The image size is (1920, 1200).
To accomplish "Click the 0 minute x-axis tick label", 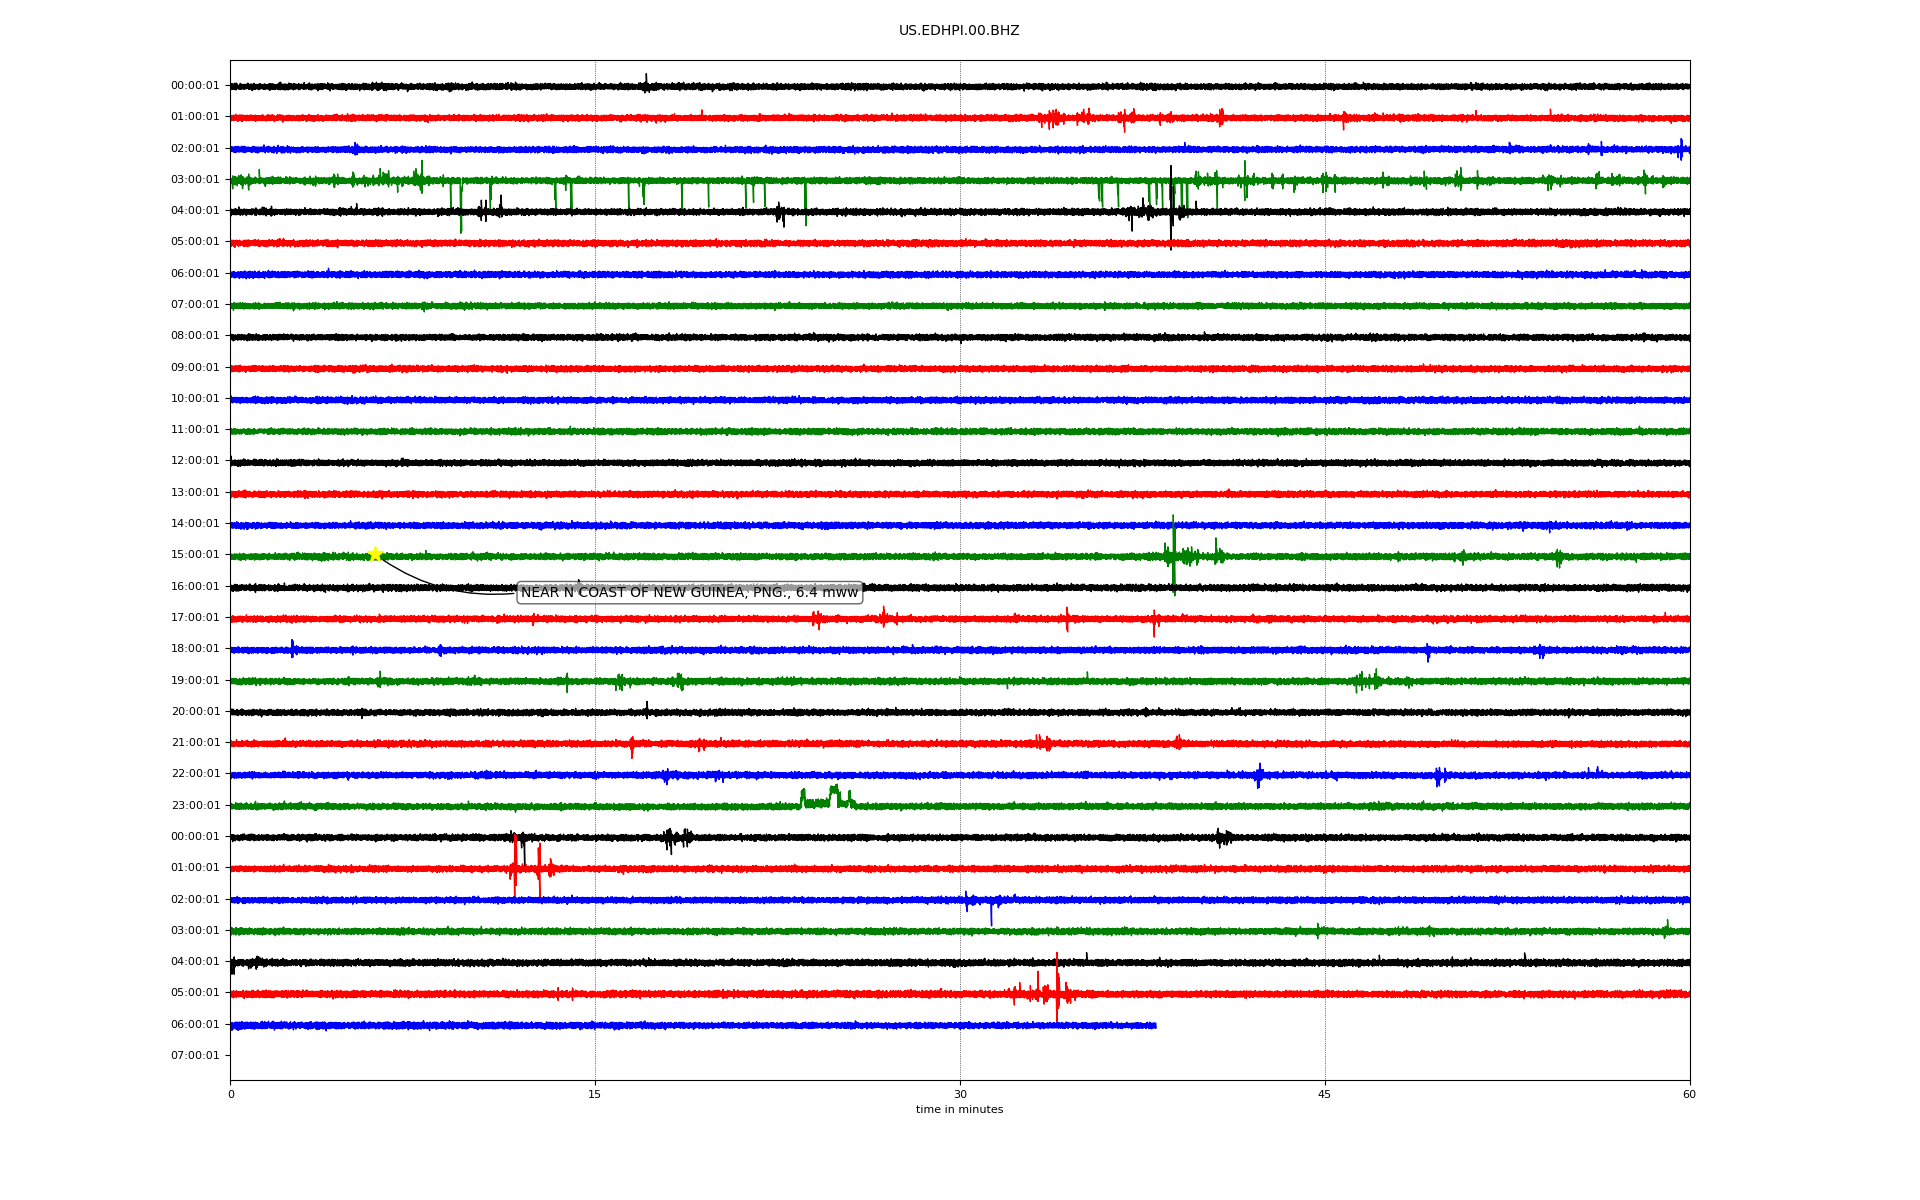I will 231,1094.
